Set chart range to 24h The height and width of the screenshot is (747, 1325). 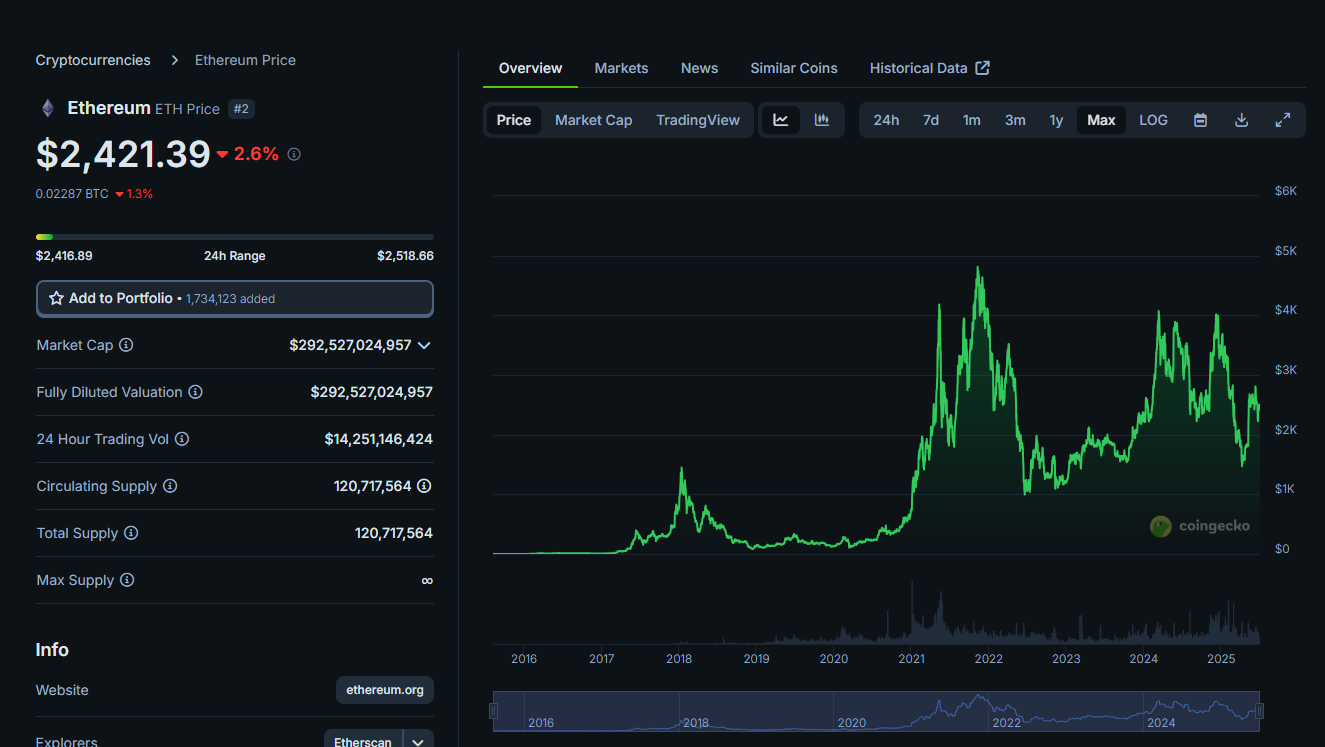[x=886, y=120]
